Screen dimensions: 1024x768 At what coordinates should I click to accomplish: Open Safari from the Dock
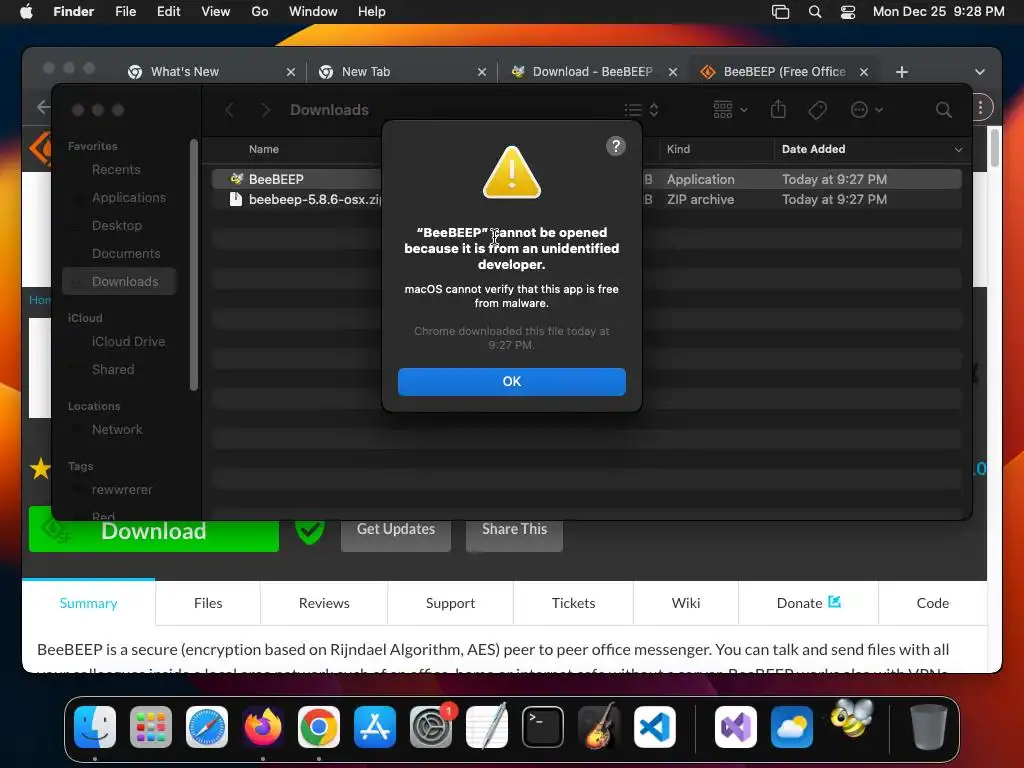pyautogui.click(x=207, y=727)
